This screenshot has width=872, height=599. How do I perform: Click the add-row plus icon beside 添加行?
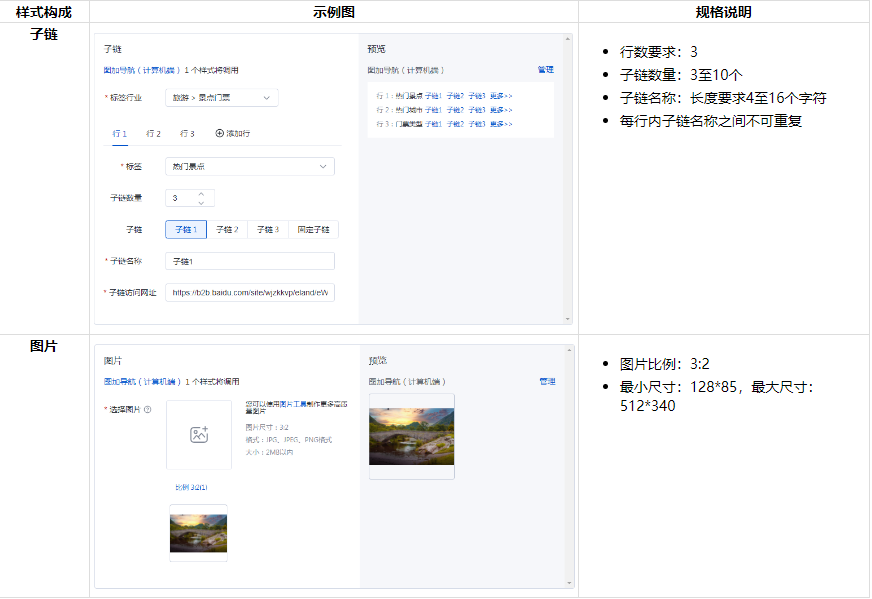218,133
